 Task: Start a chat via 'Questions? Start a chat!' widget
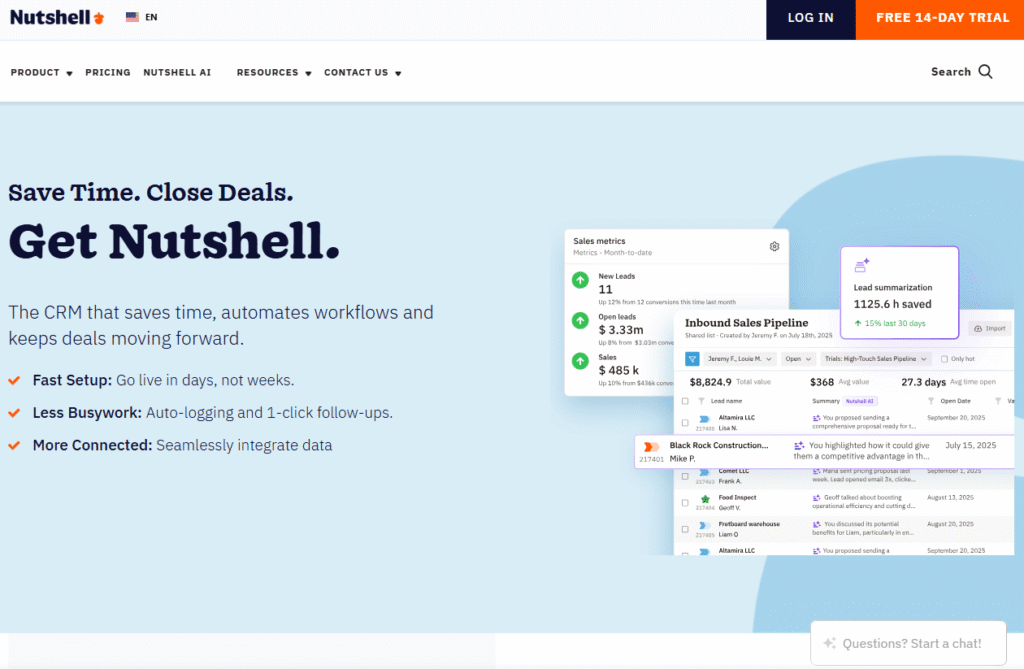(908, 644)
